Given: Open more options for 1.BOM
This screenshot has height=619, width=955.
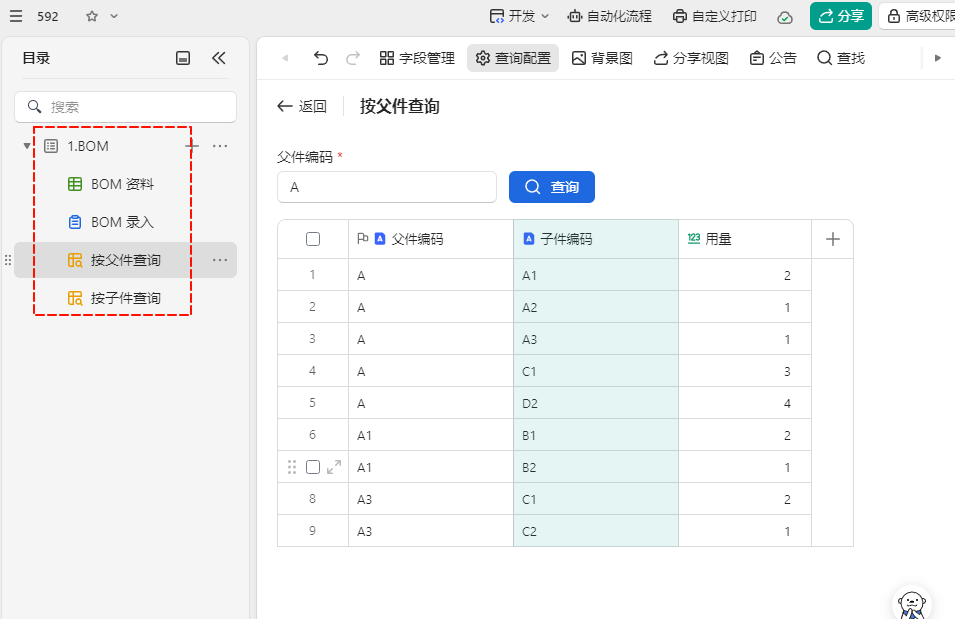Looking at the screenshot, I should [220, 146].
